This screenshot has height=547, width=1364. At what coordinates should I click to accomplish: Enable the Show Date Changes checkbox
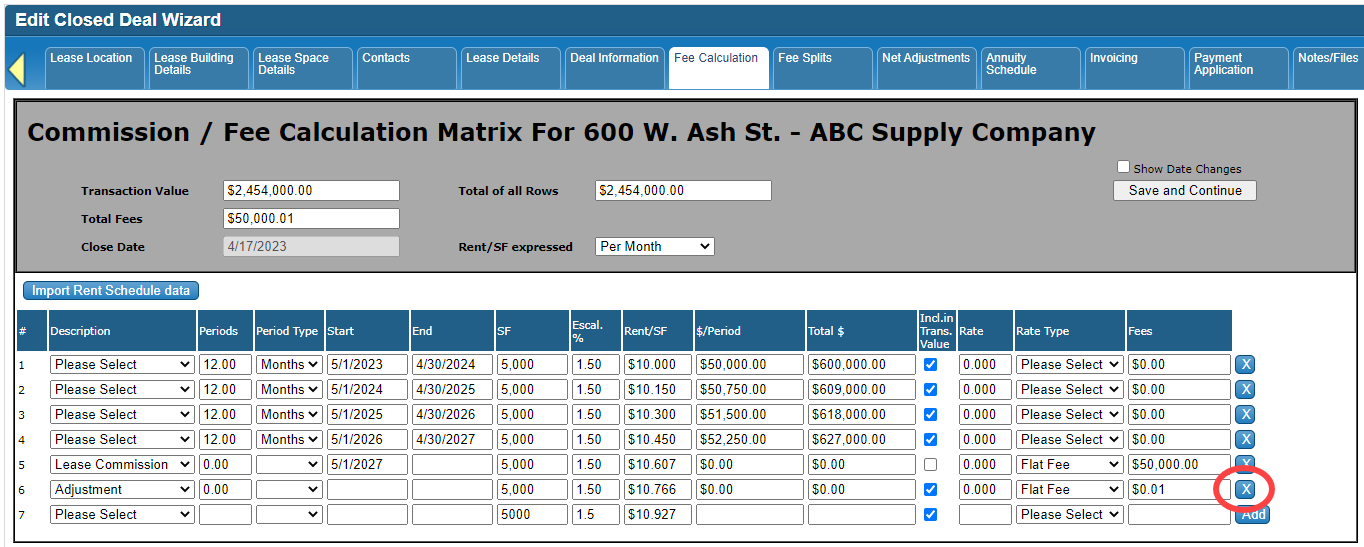pos(1124,168)
